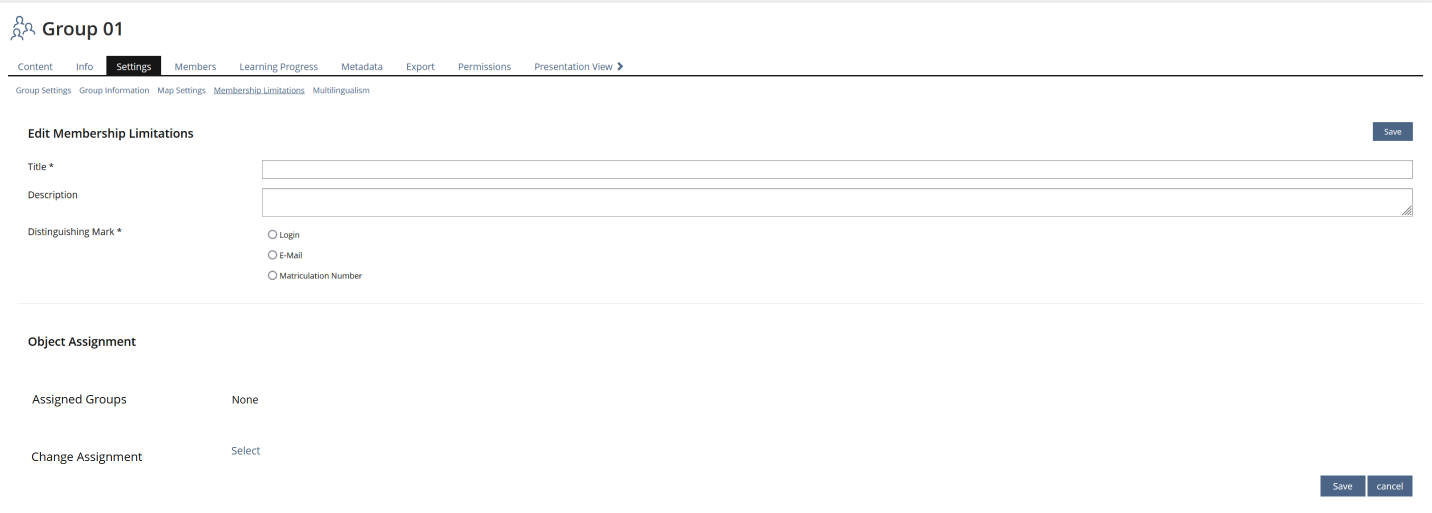The width and height of the screenshot is (1432, 513).
Task: Select the E-Mail radio button
Action: coord(272,254)
